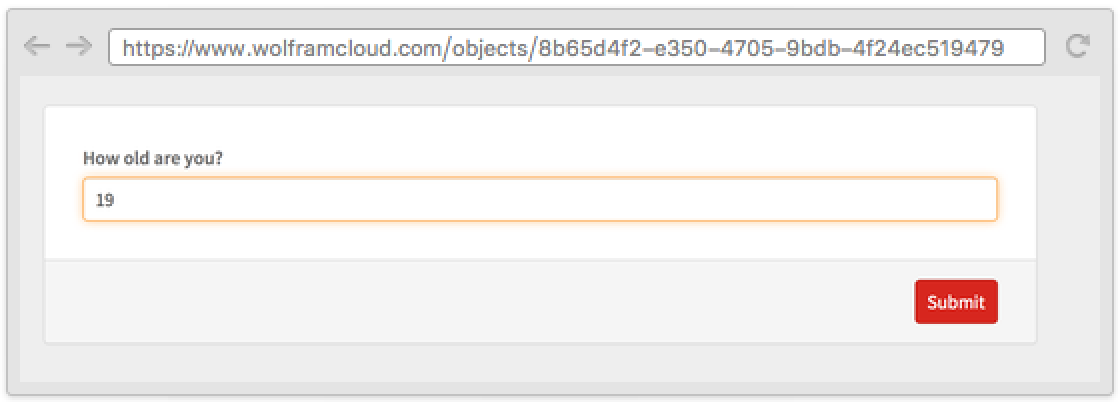Viewport: 1120px width, 404px height.
Task: Click the gray footer left of Submit
Action: click(x=480, y=302)
